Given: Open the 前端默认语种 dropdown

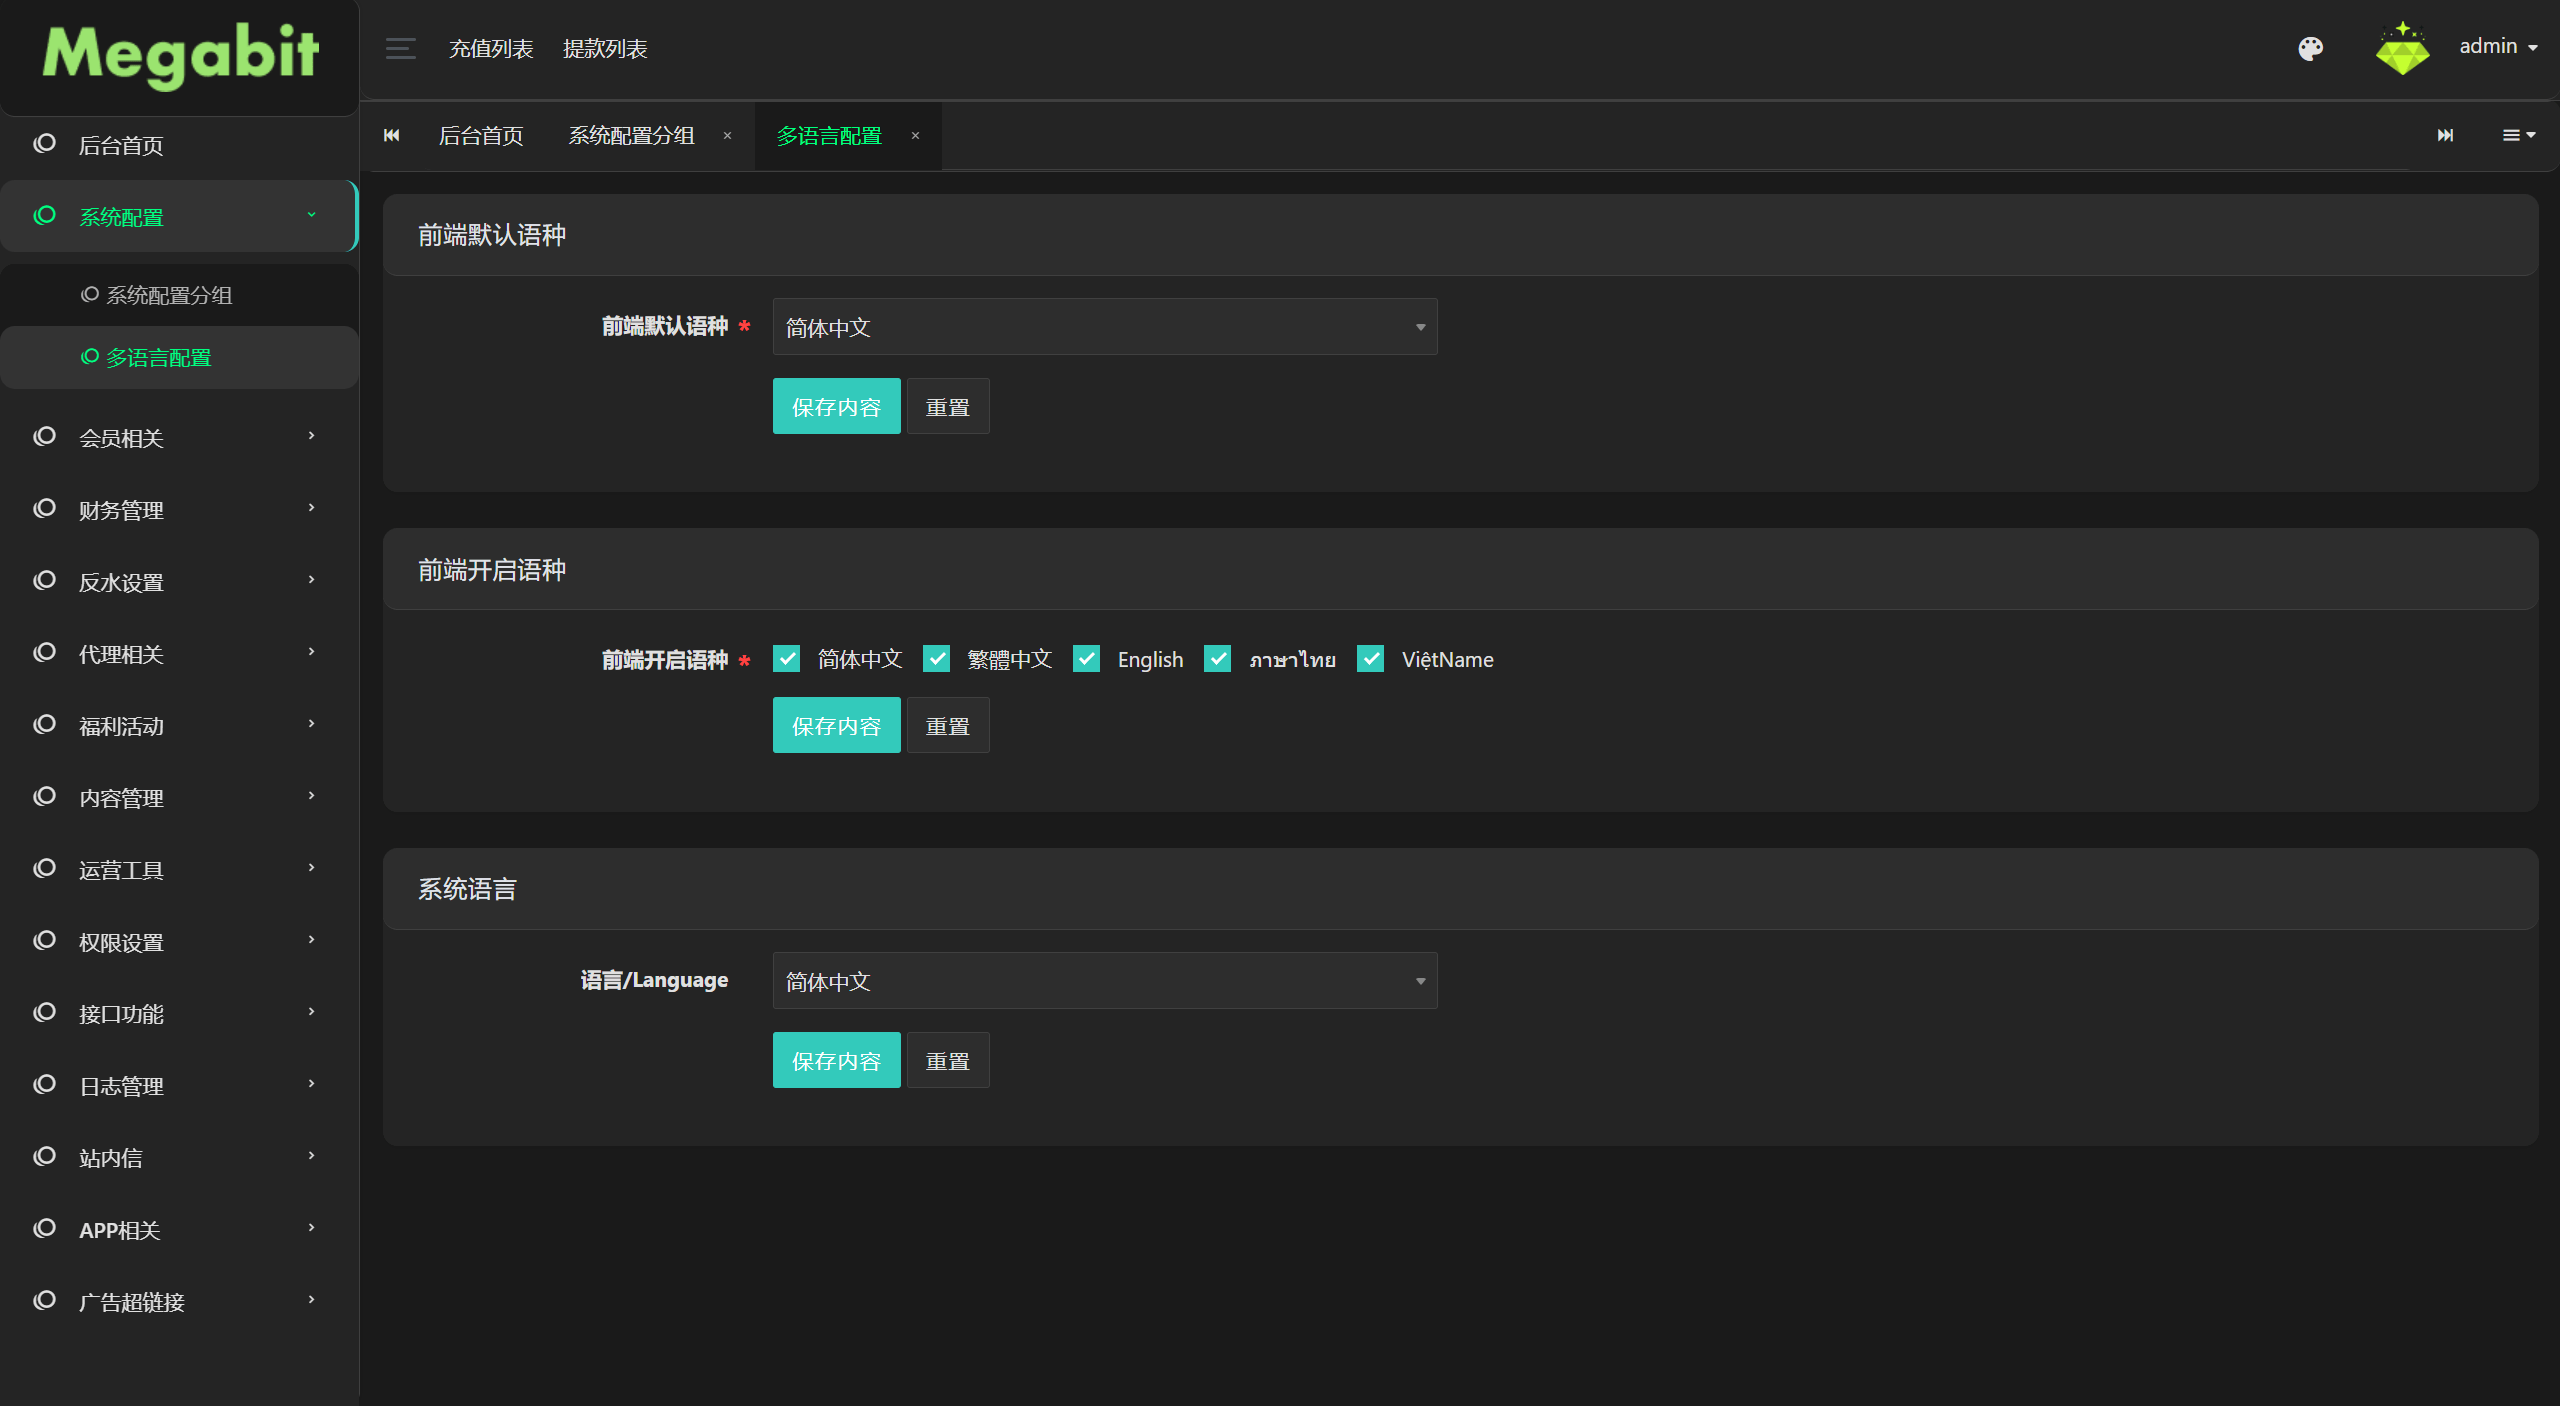Looking at the screenshot, I should 1105,327.
